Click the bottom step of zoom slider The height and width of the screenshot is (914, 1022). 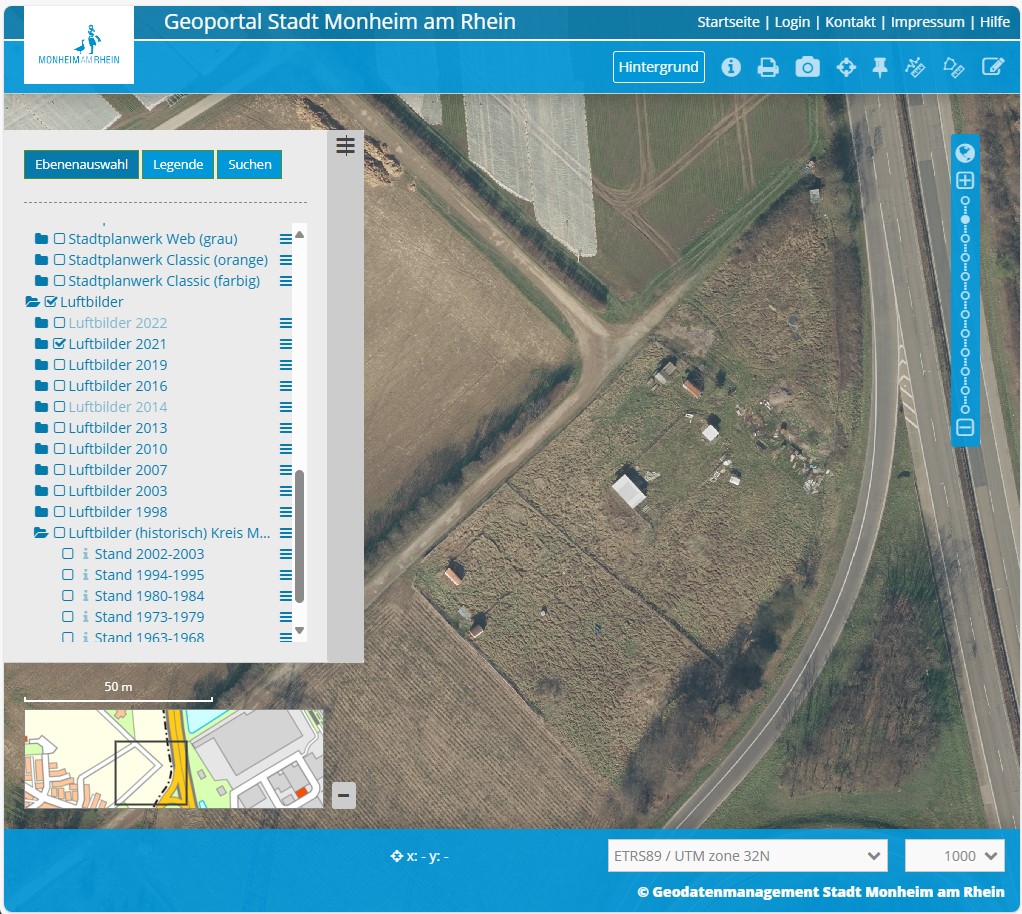(x=965, y=410)
